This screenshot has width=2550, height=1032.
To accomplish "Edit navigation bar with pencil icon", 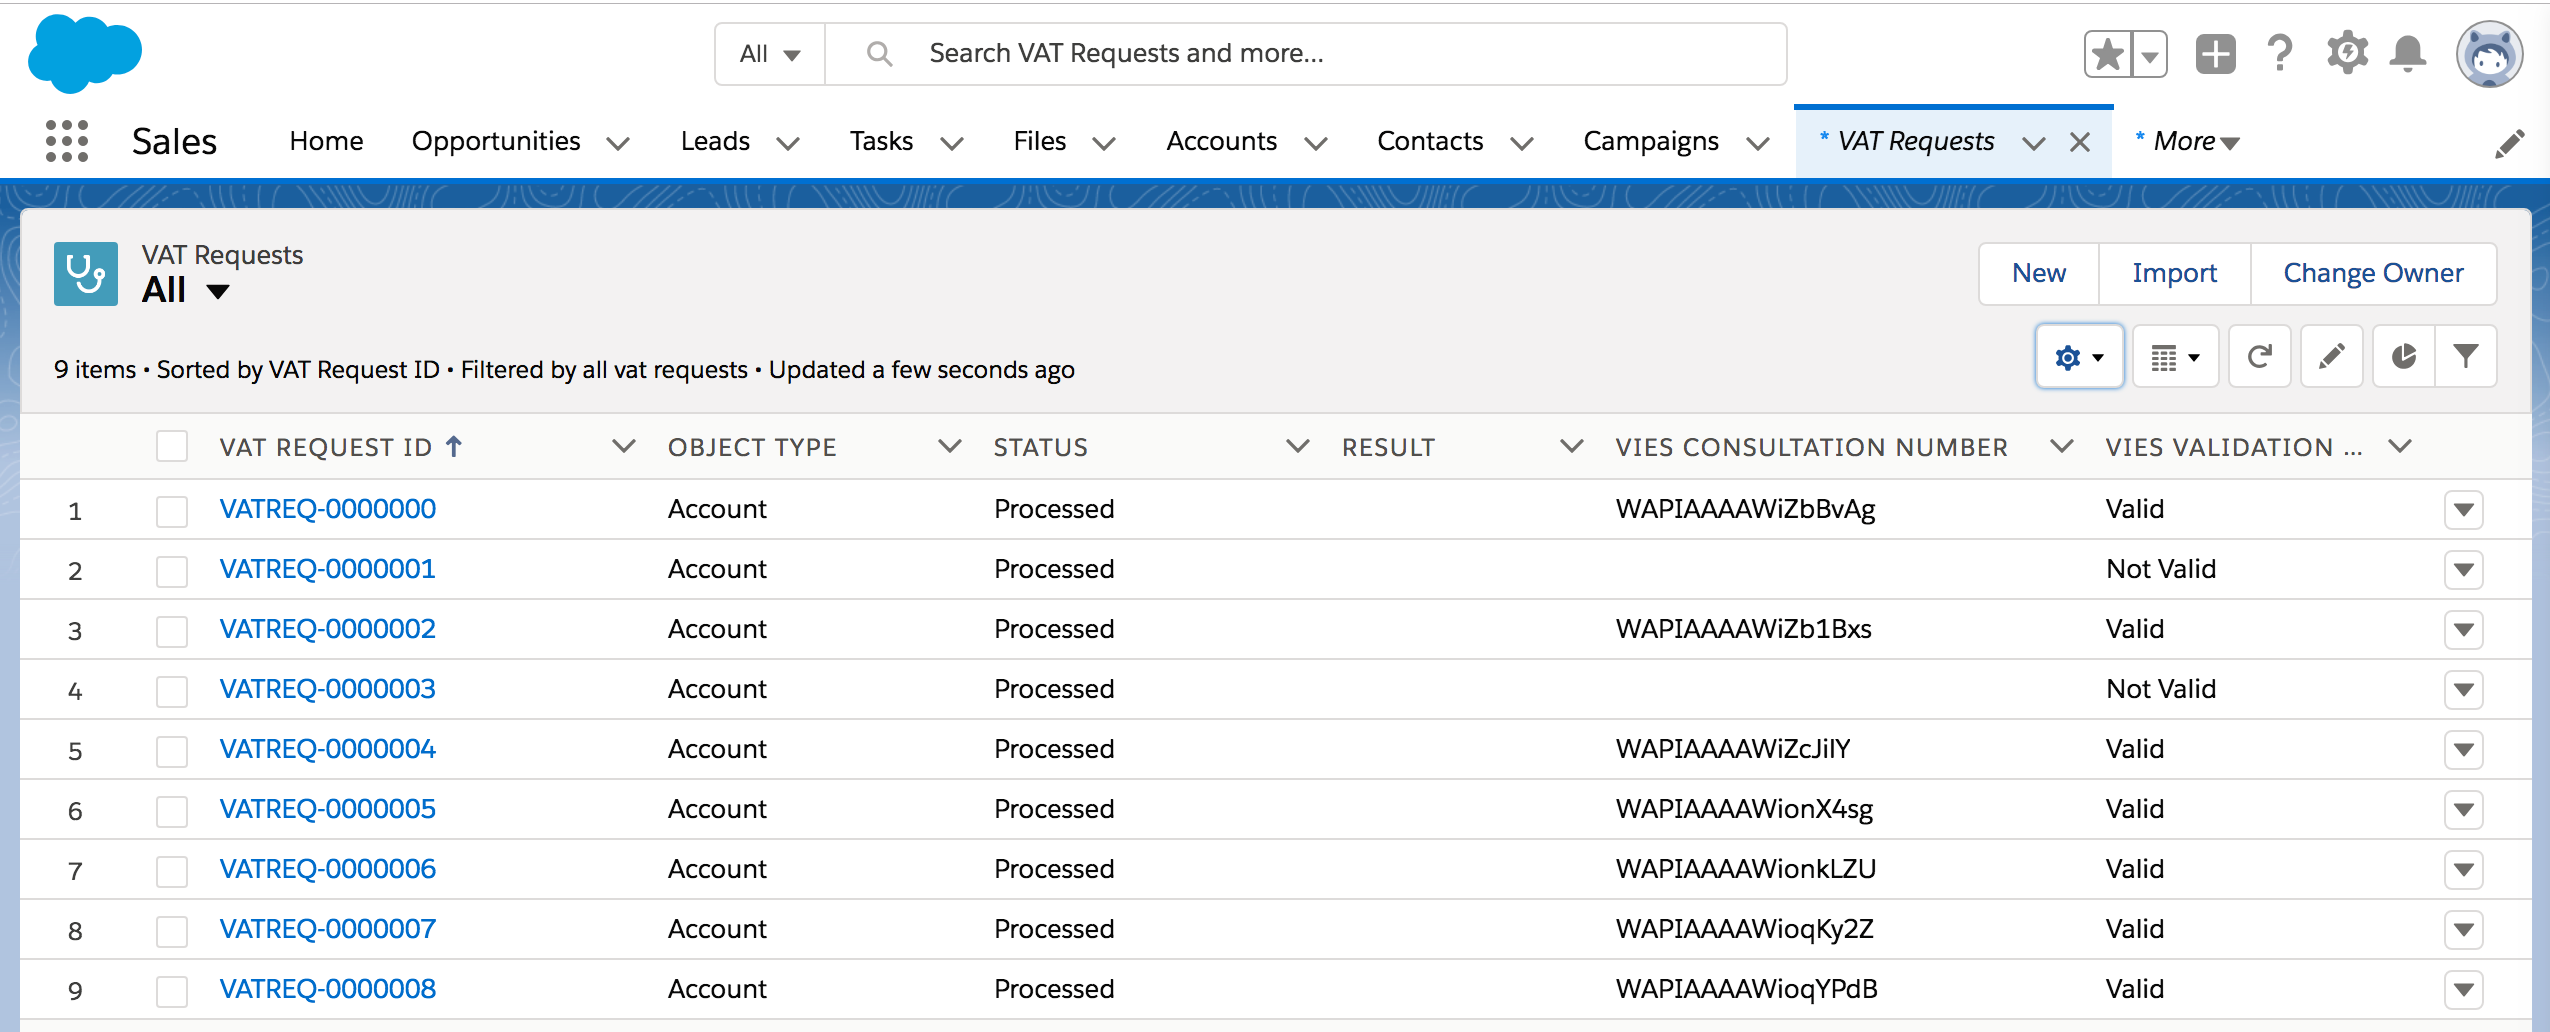I will coord(2509,143).
